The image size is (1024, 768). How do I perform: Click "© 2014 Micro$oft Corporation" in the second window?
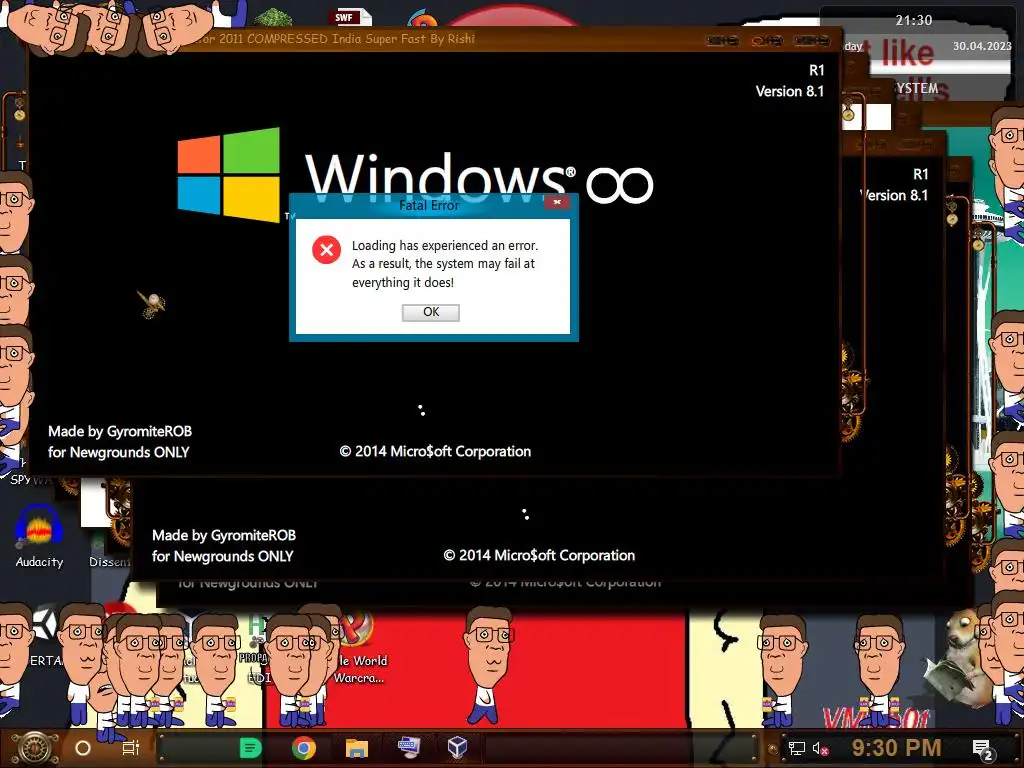[x=539, y=555]
